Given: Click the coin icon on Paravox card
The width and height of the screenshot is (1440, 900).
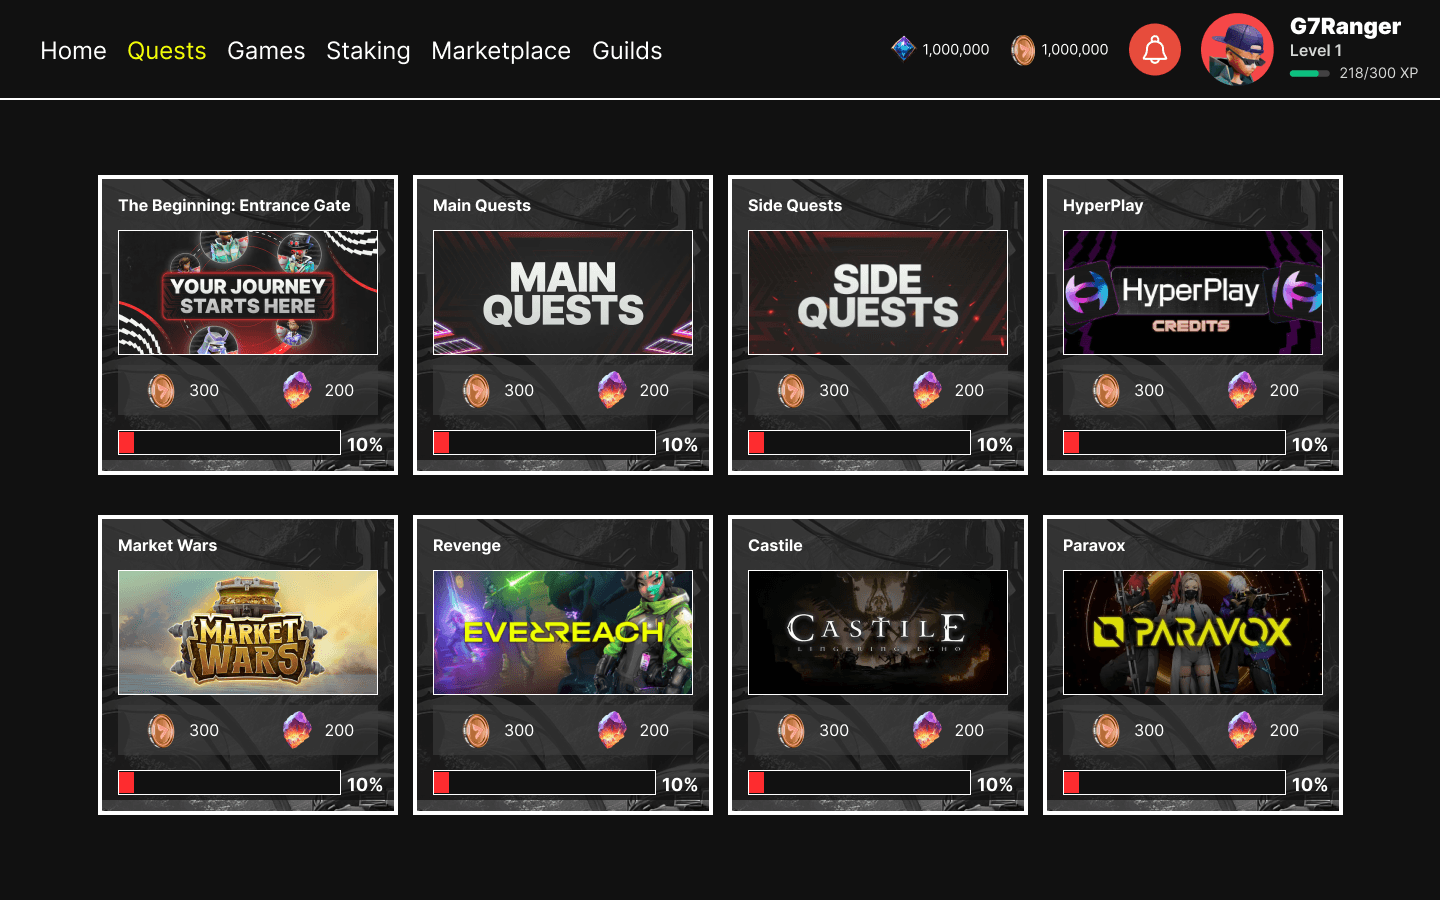Looking at the screenshot, I should tap(1106, 730).
